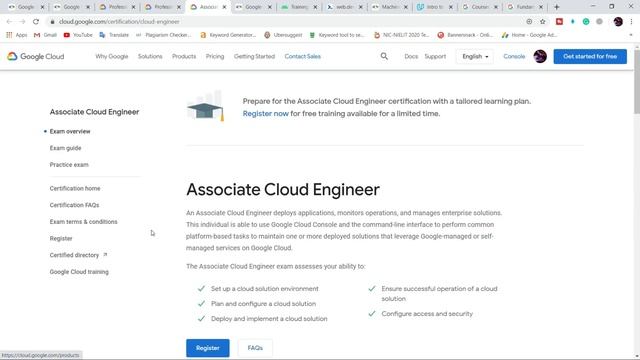Click the address bar URL field
The image size is (640, 360).
coord(286,22)
